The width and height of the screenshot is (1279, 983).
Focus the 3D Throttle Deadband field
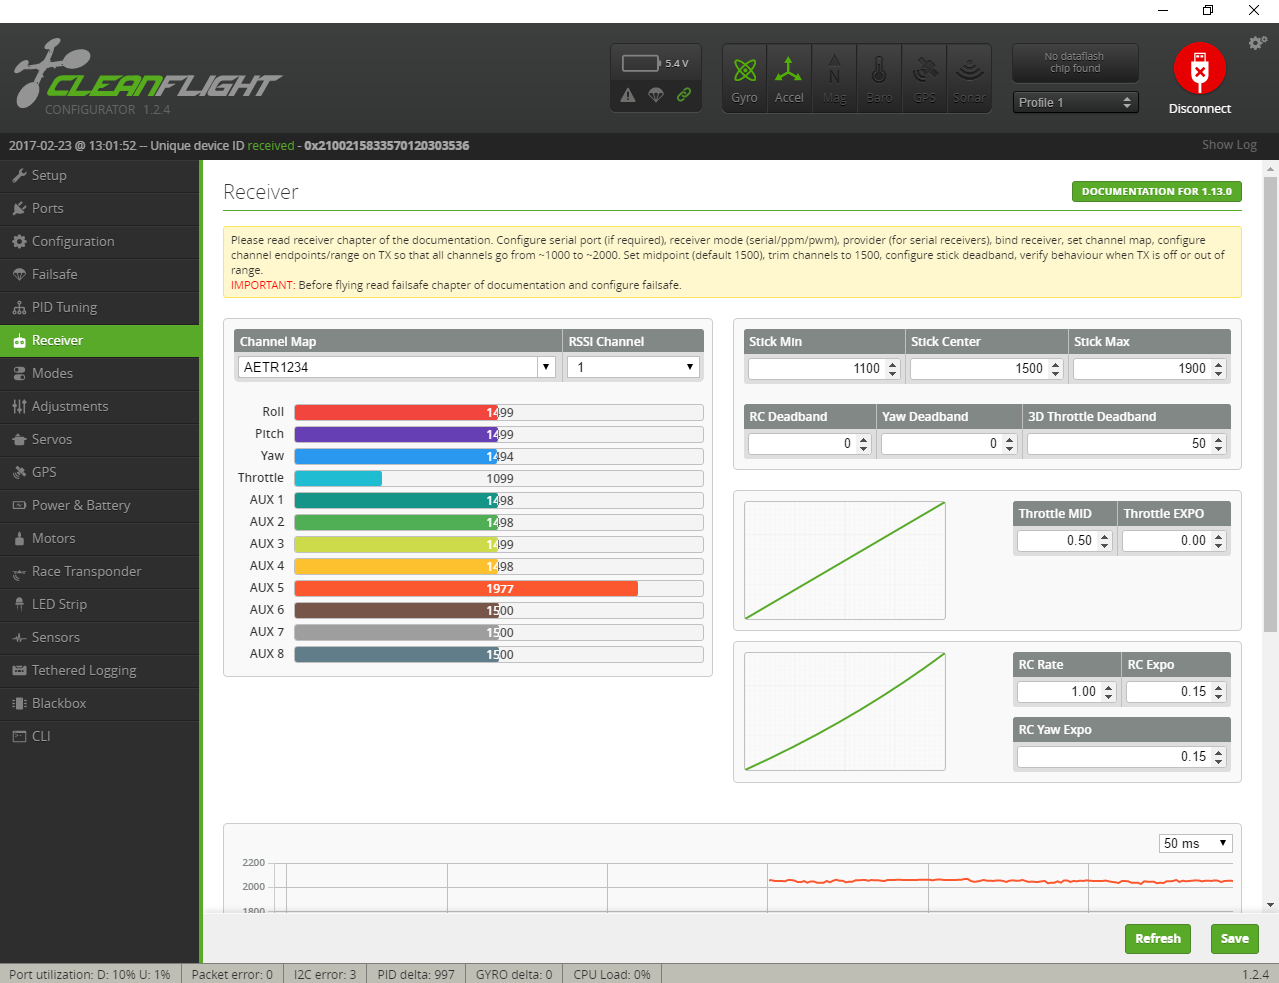(1127, 444)
